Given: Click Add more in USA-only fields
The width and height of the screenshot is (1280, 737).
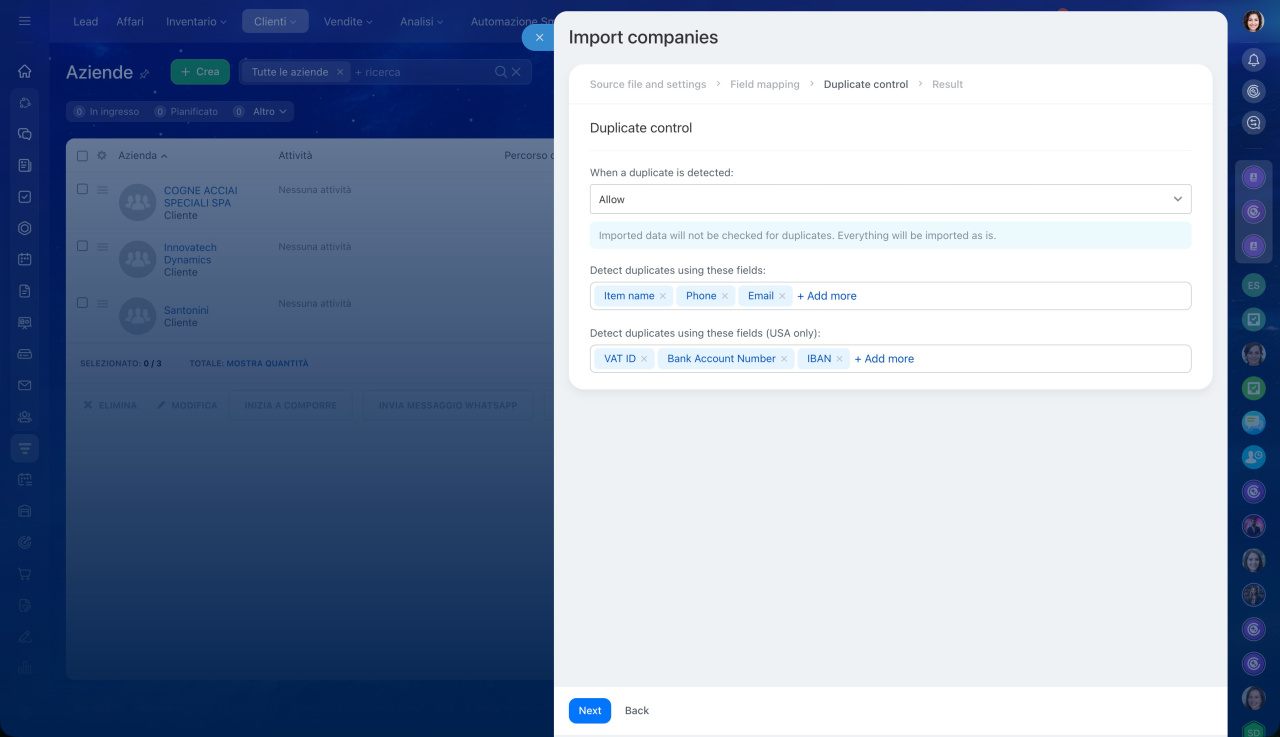Looking at the screenshot, I should [884, 359].
